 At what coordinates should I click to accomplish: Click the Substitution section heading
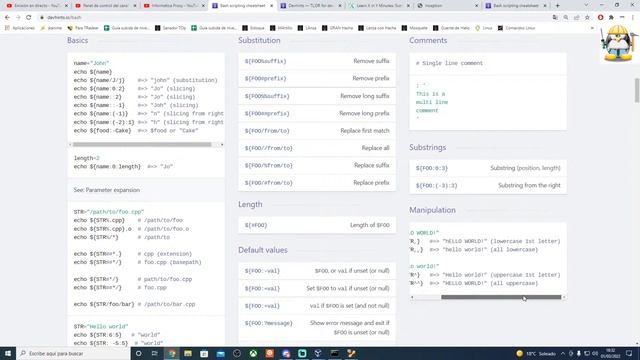[259, 40]
